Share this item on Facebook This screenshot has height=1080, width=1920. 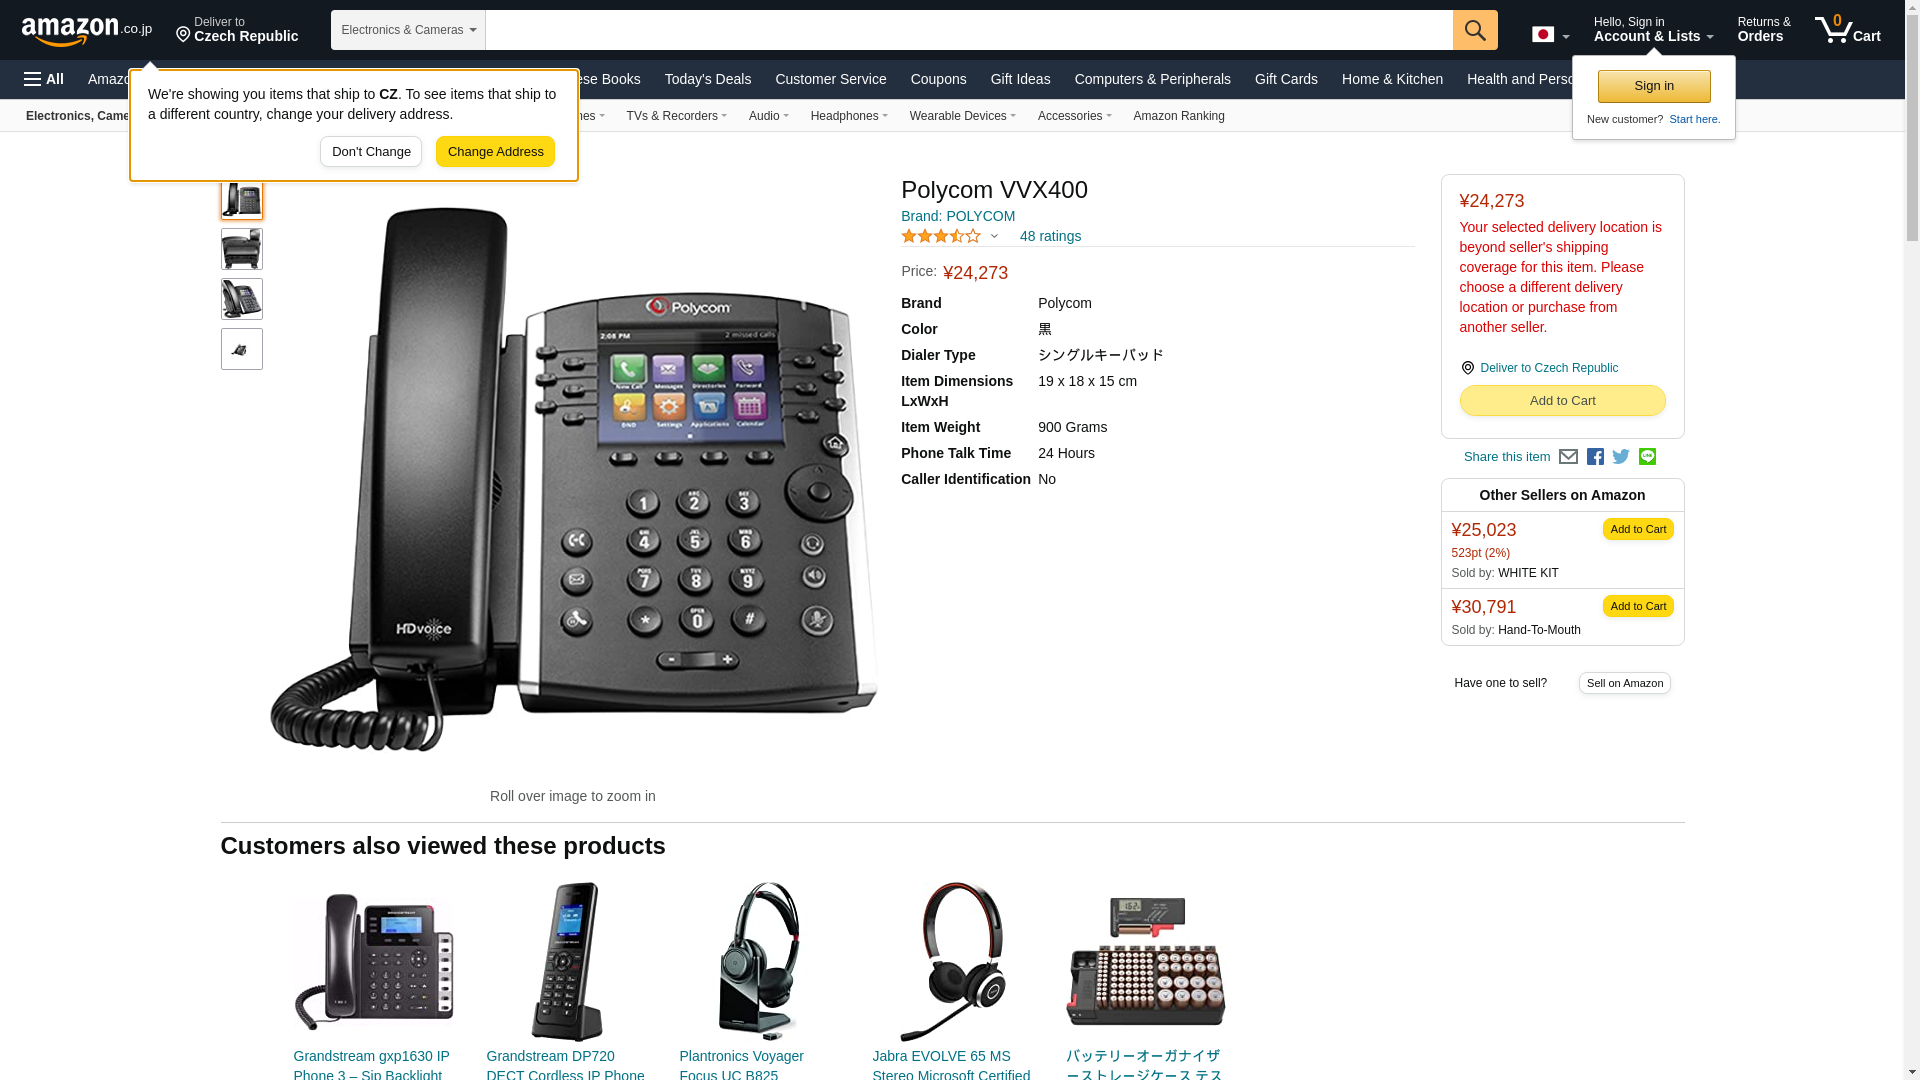click(1595, 457)
